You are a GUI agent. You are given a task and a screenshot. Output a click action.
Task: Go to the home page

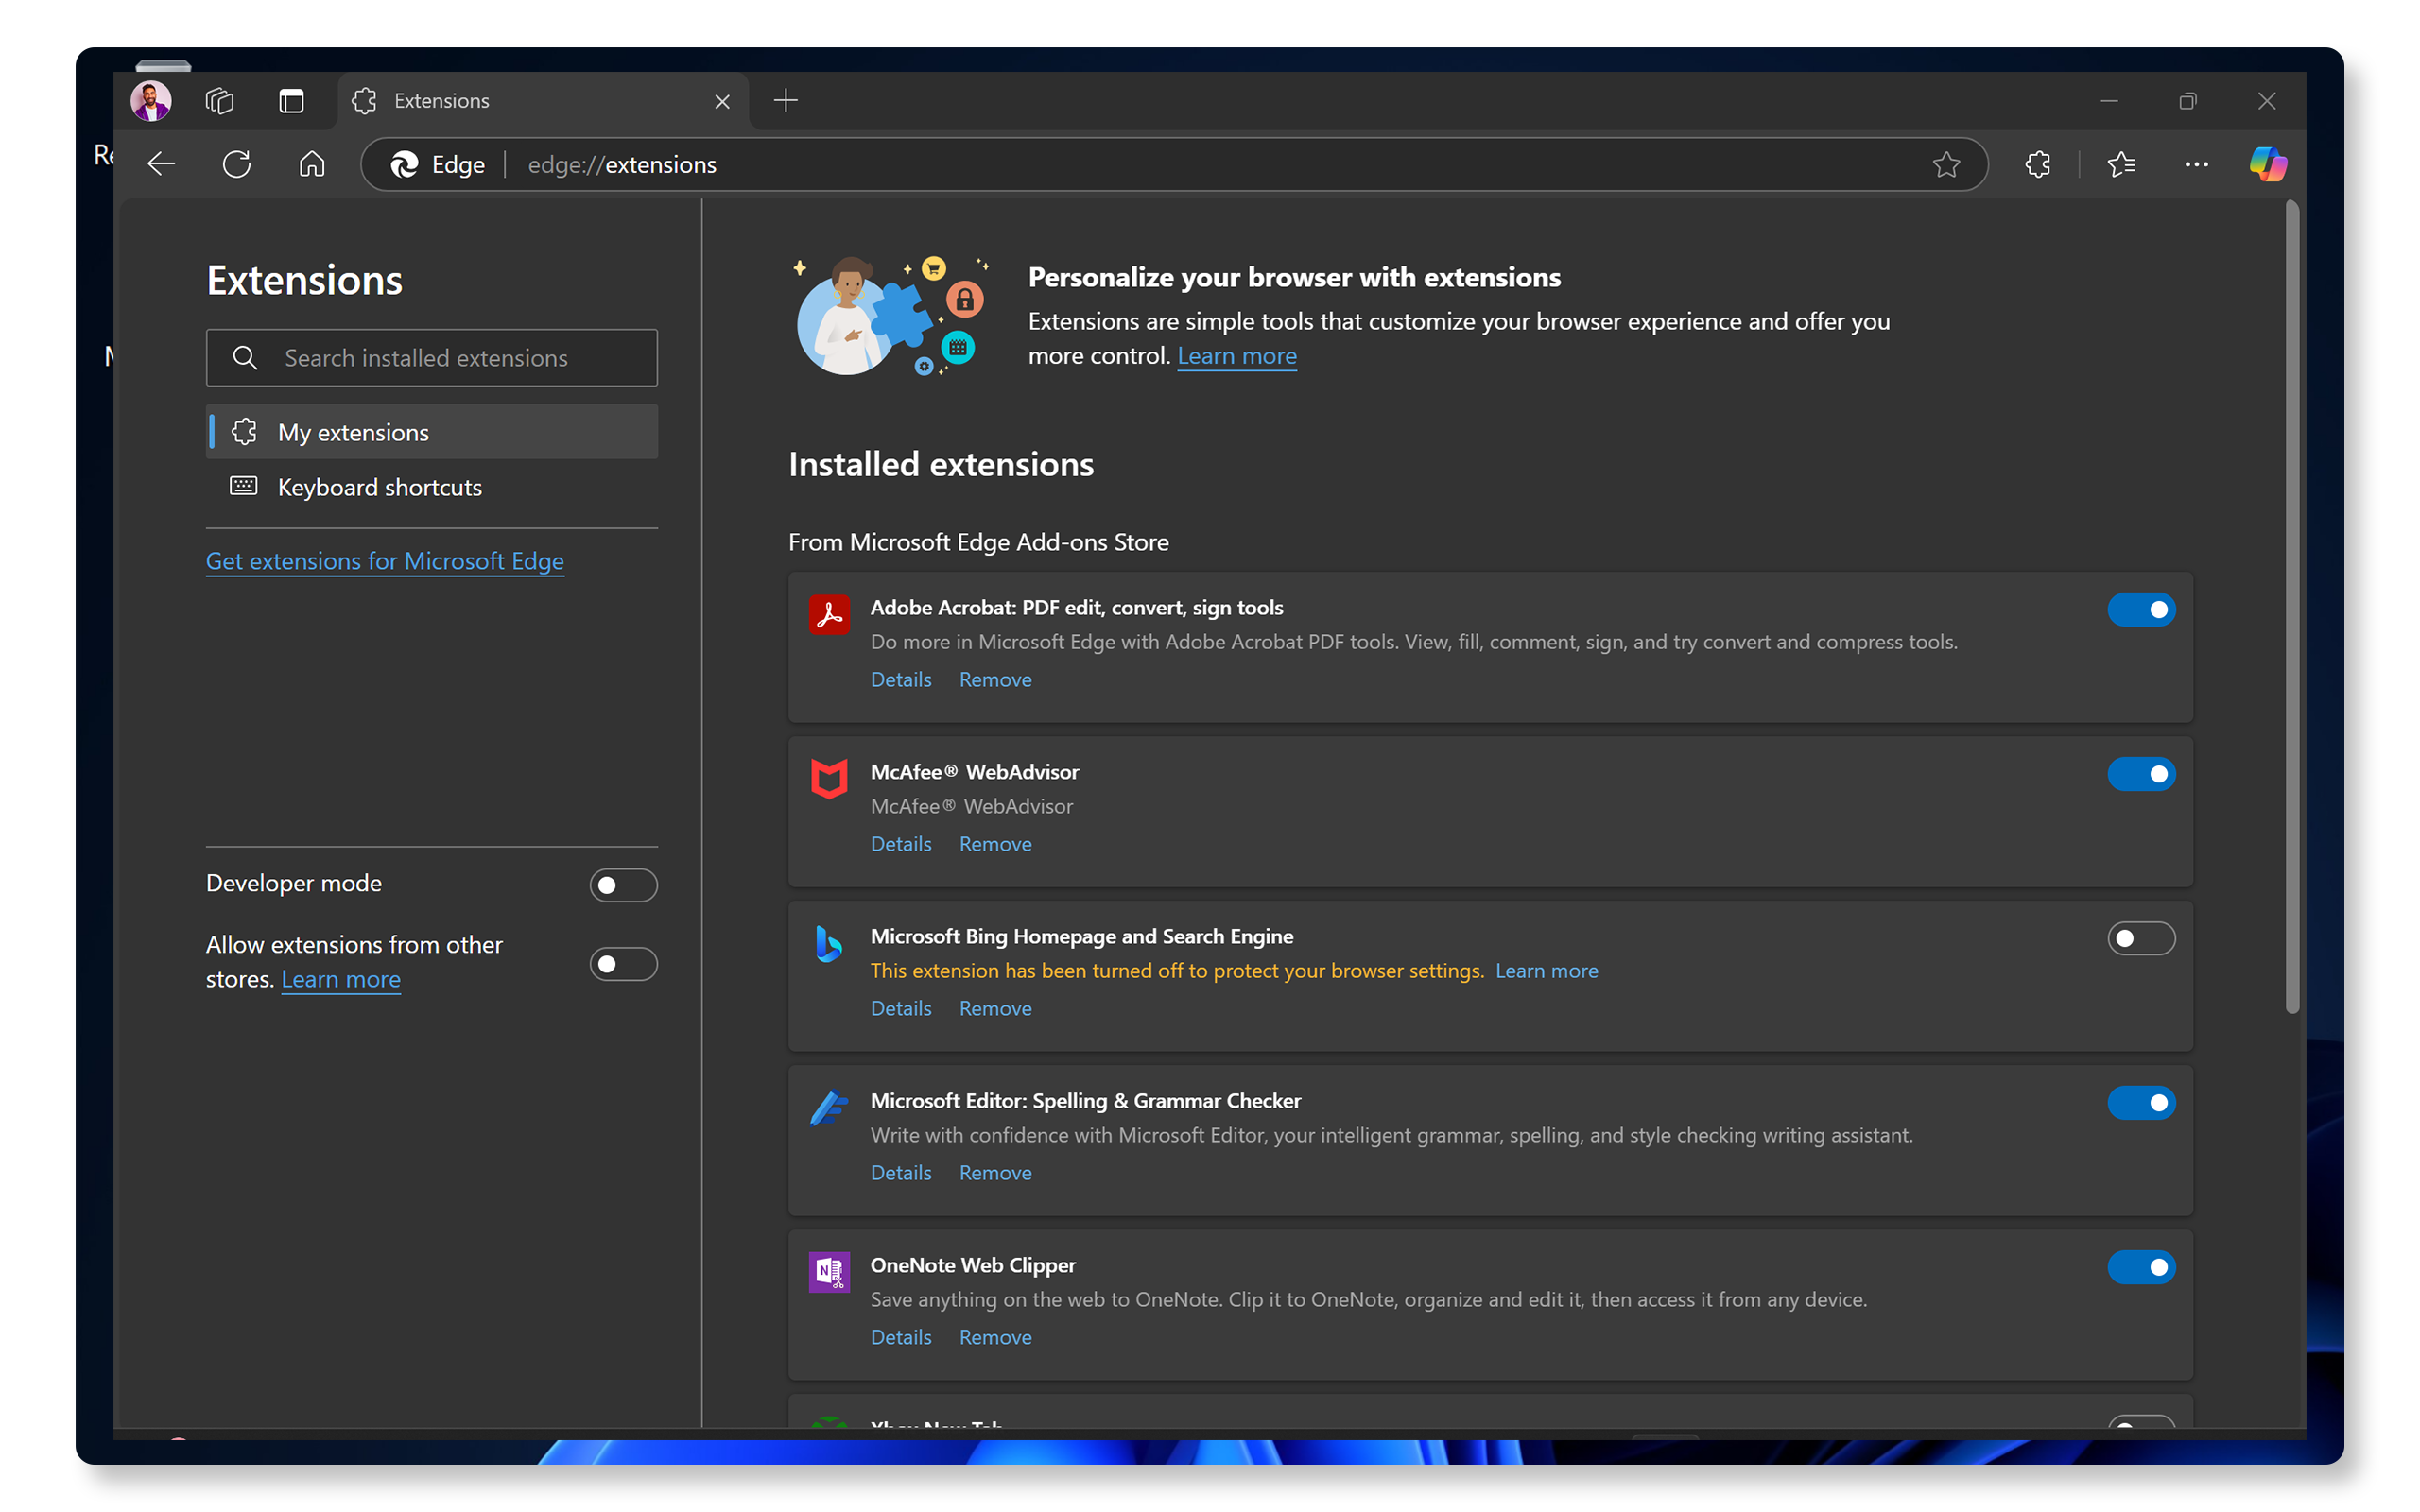tap(312, 164)
